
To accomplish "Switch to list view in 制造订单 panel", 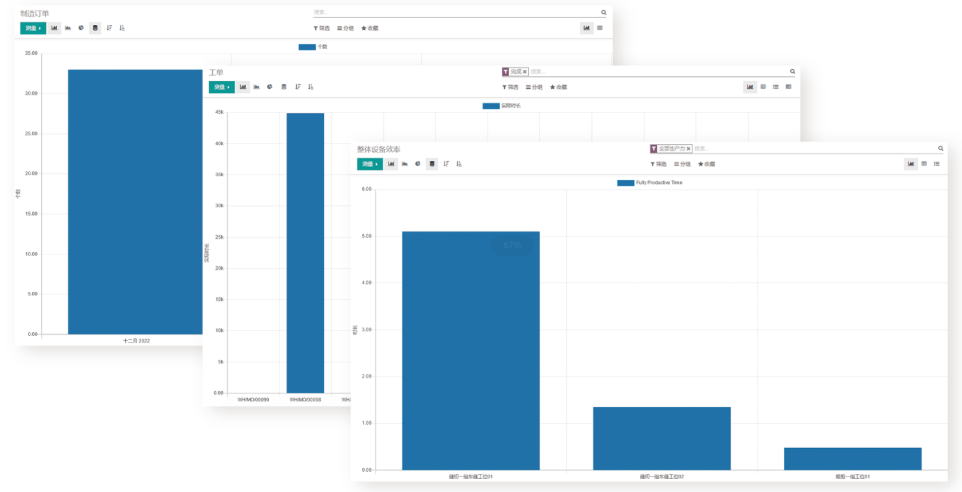I will click(x=600, y=28).
